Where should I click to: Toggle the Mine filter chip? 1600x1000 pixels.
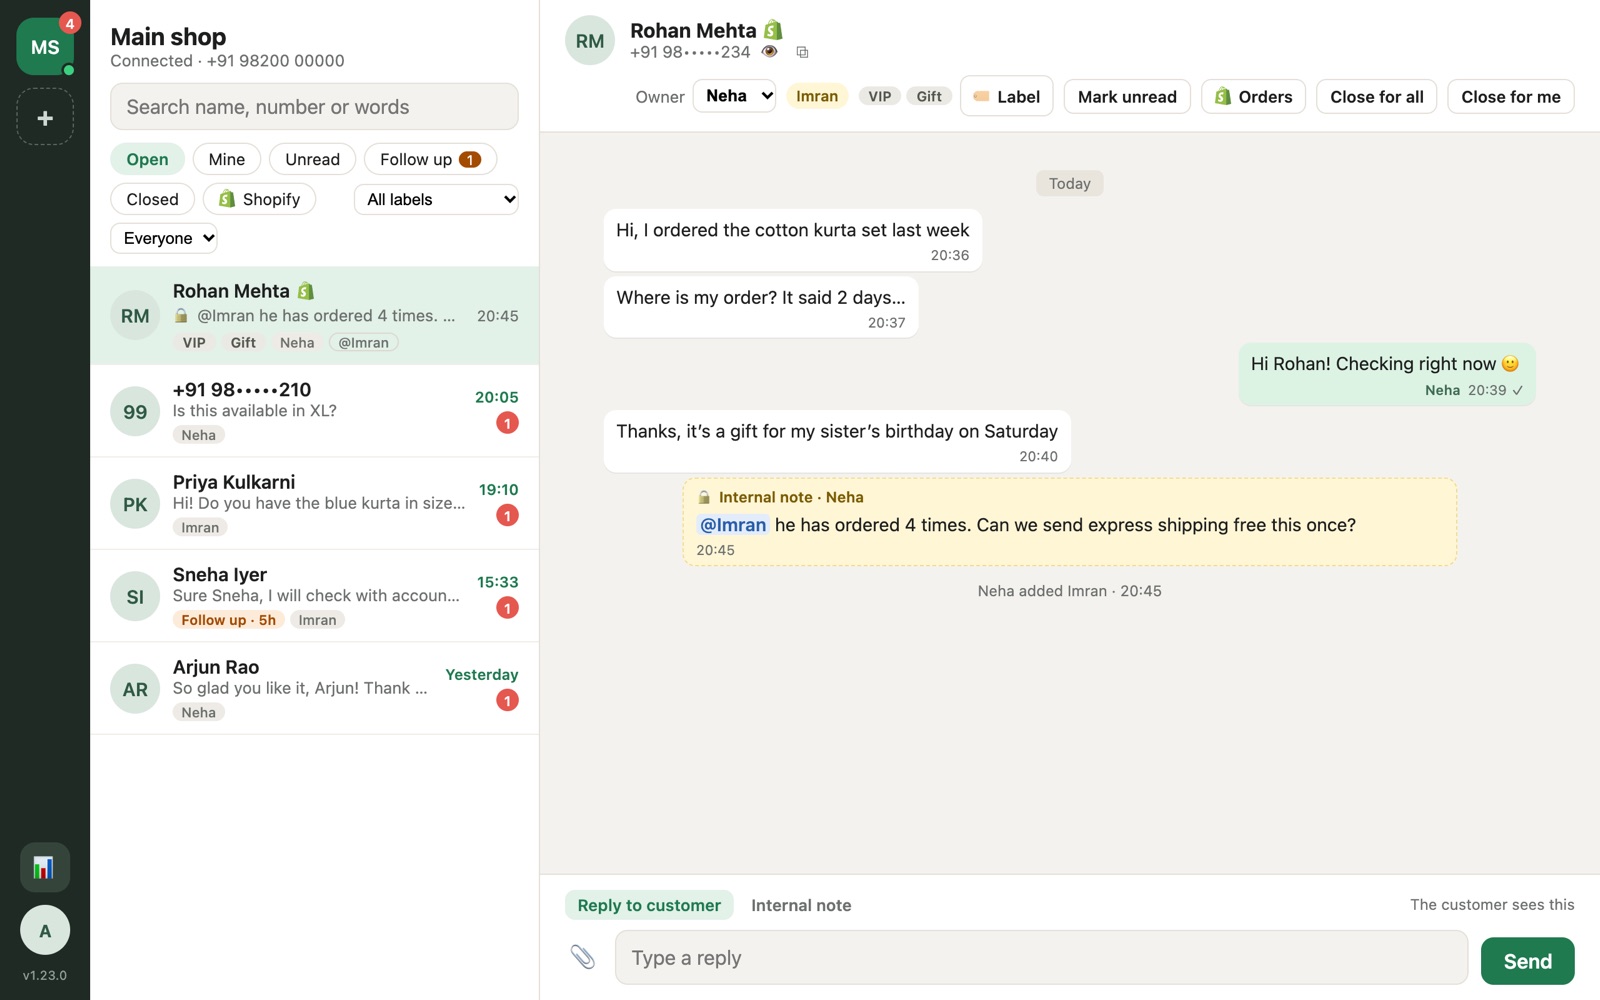227,159
